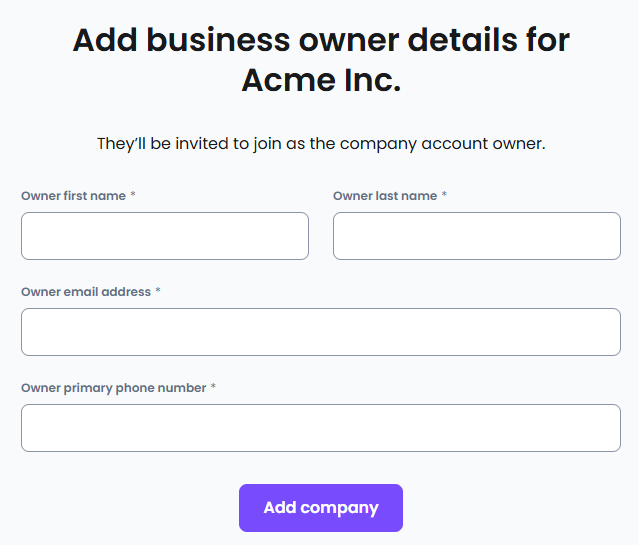Screen dimensions: 638x545
Task: Click into the Owner primary phone number field
Action: click(321, 428)
